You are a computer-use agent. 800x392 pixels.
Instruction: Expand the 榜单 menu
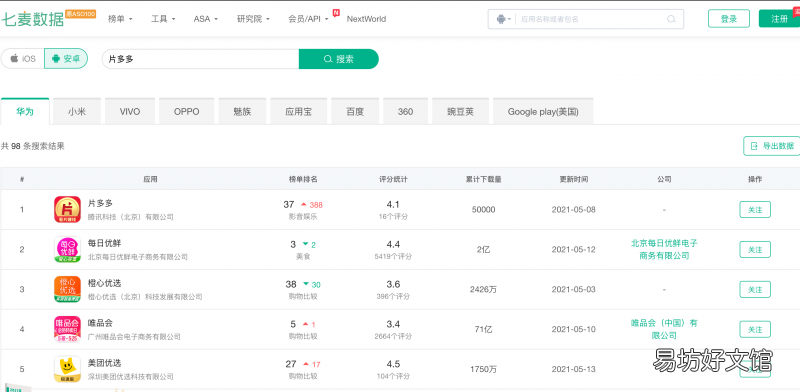(120, 19)
